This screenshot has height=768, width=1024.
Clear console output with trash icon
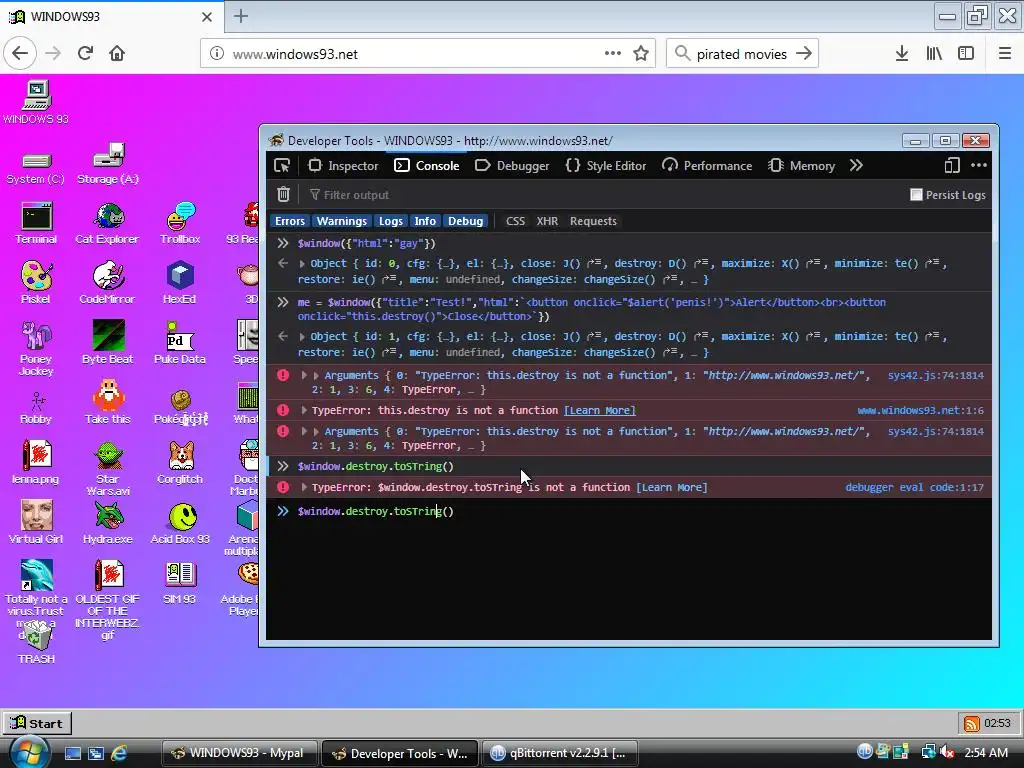pyautogui.click(x=283, y=195)
